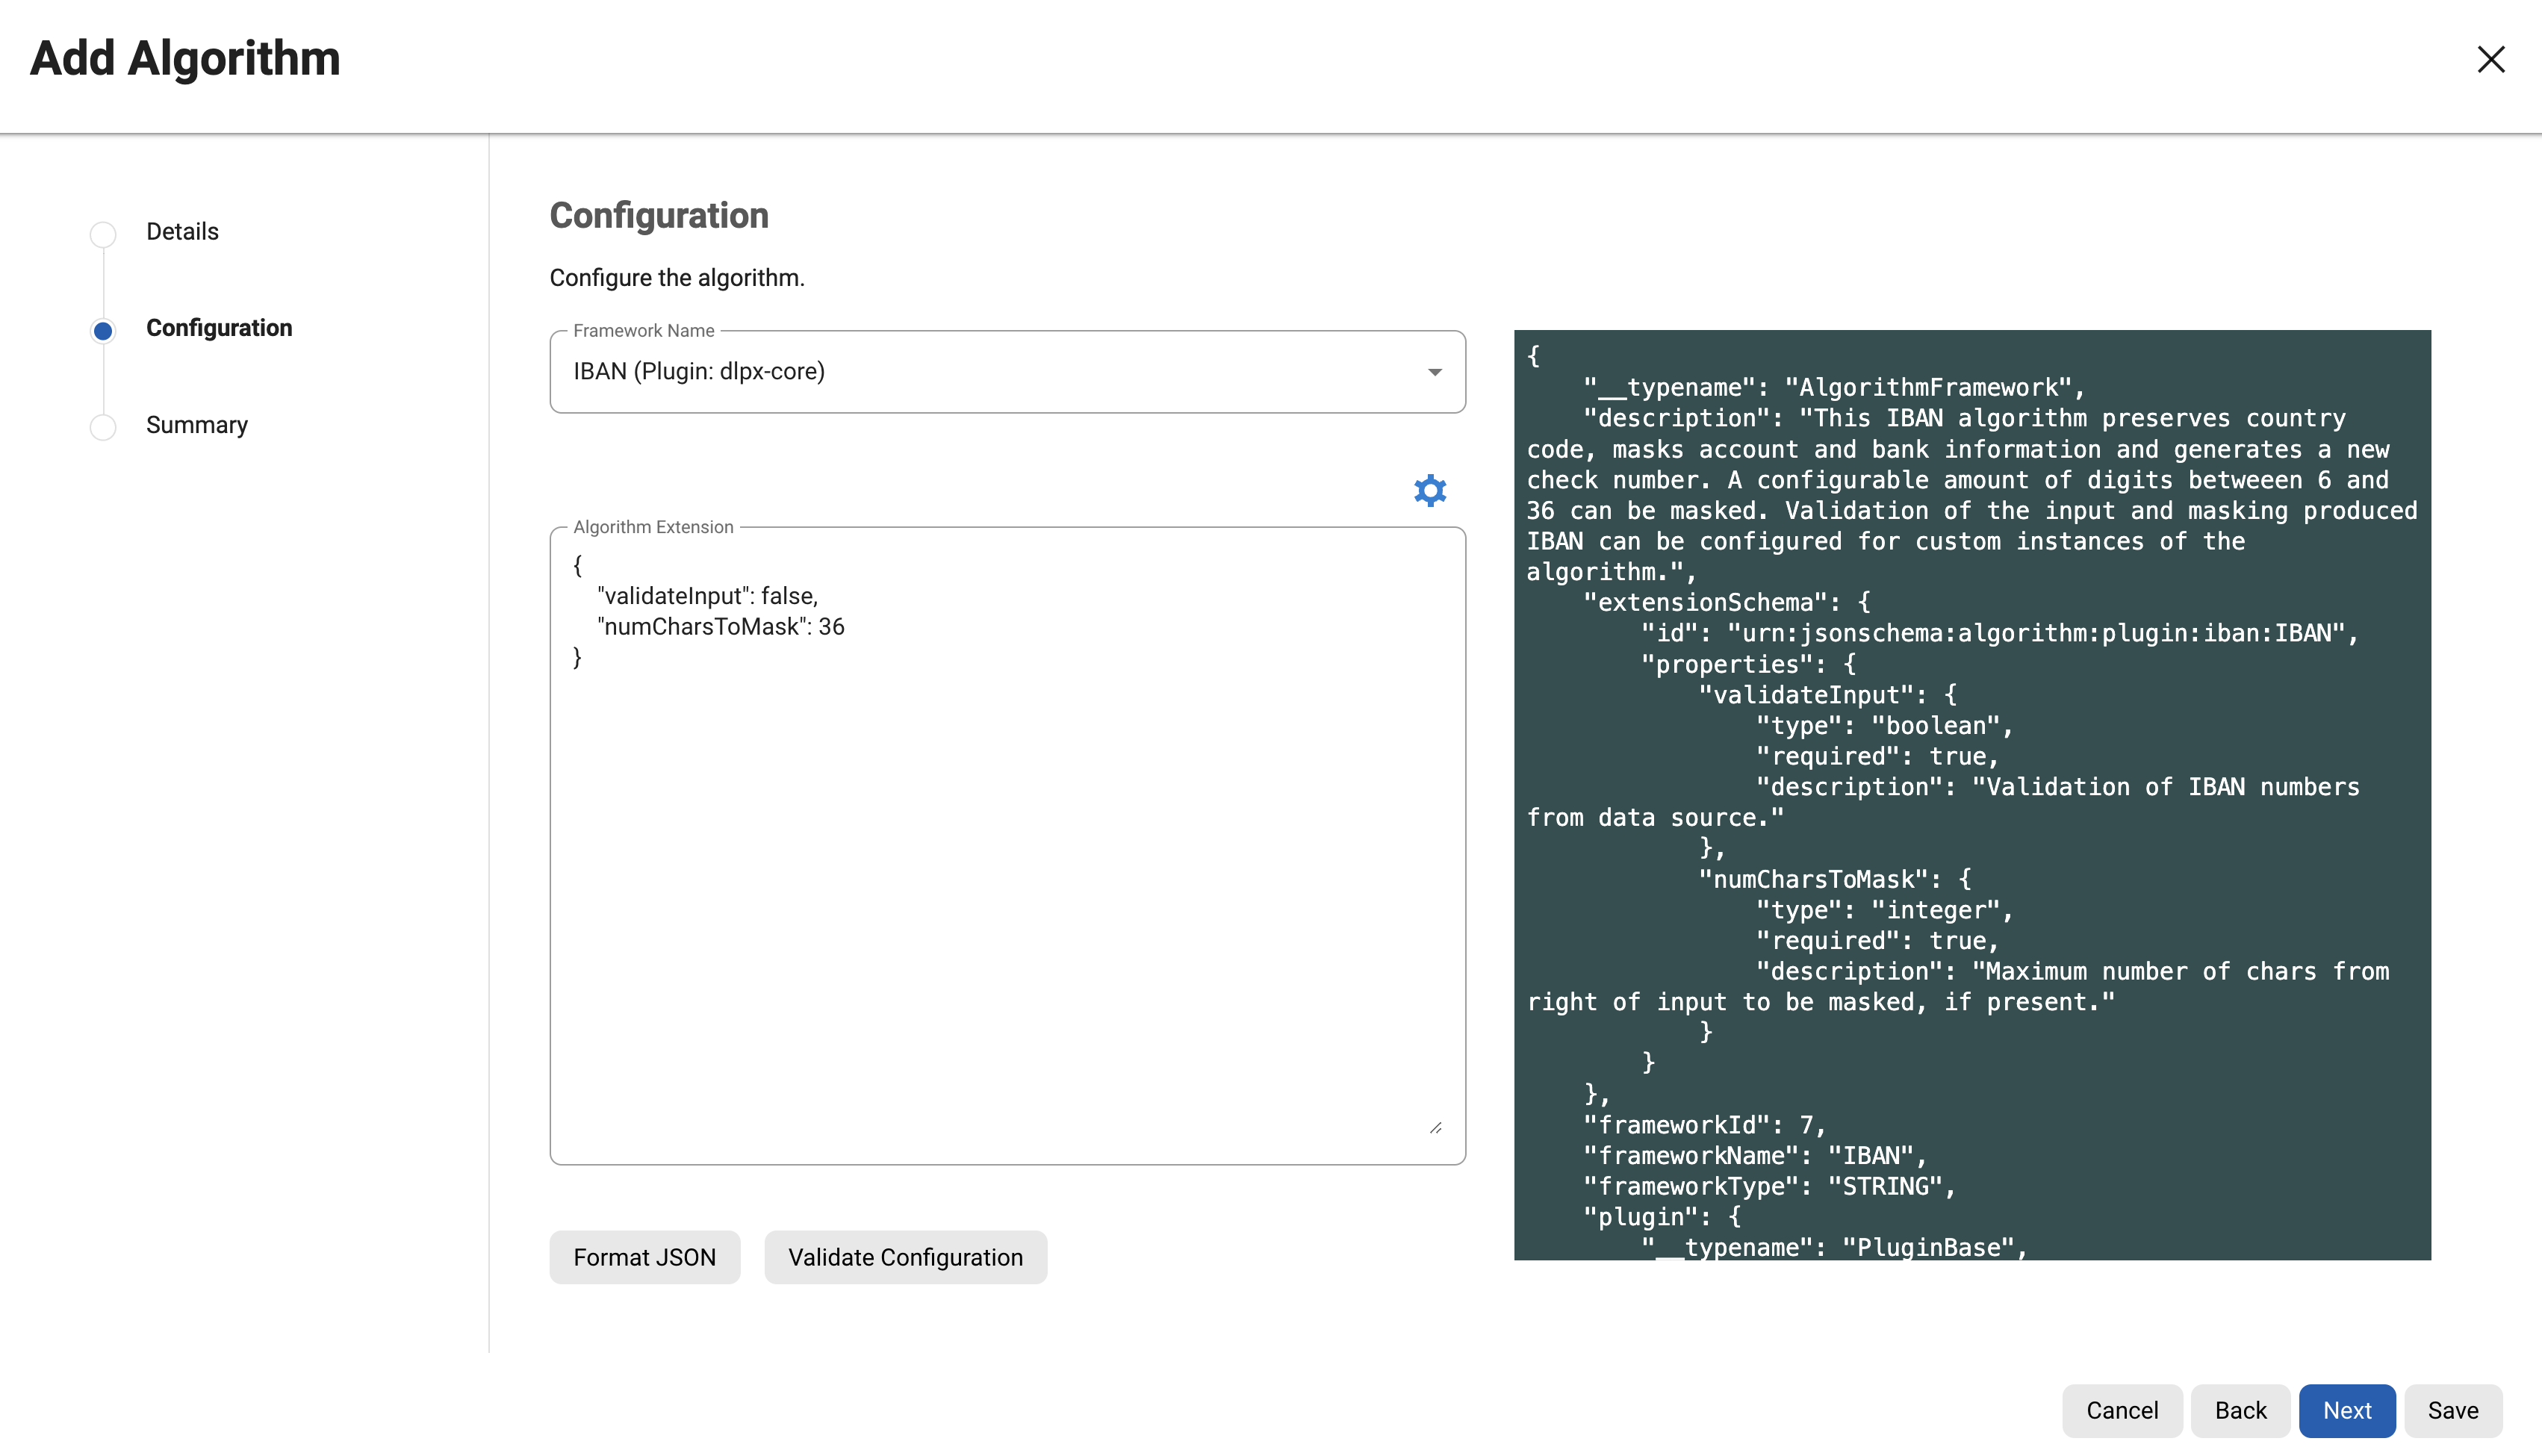Click the numCharsToMask value in the editor
This screenshot has height=1456, width=2542.
(831, 627)
